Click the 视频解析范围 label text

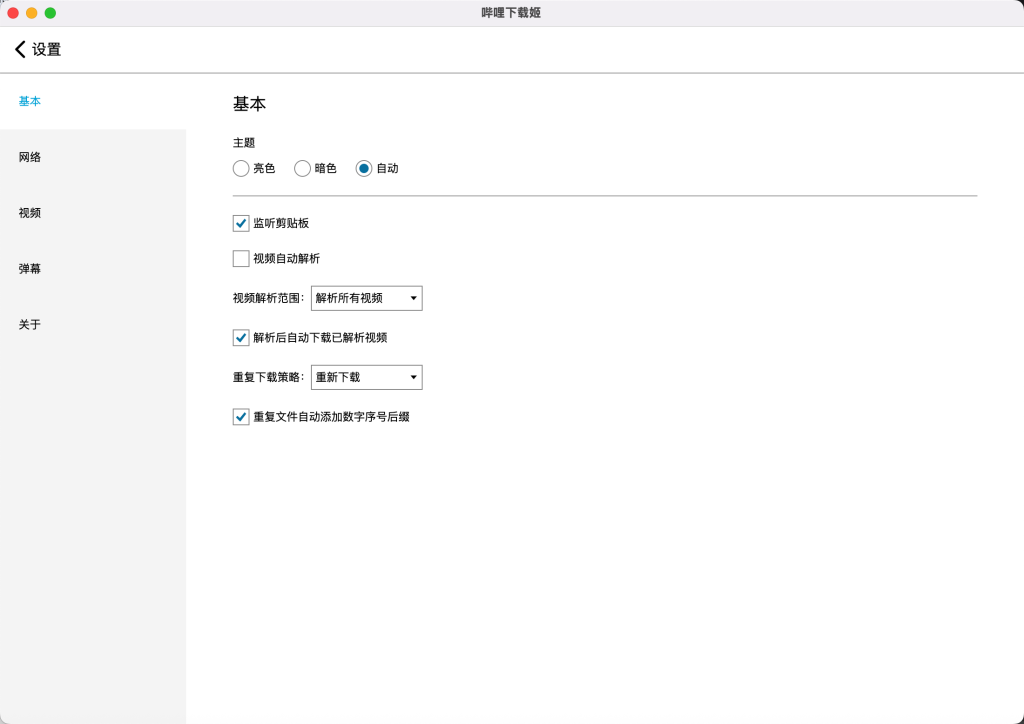coord(268,298)
